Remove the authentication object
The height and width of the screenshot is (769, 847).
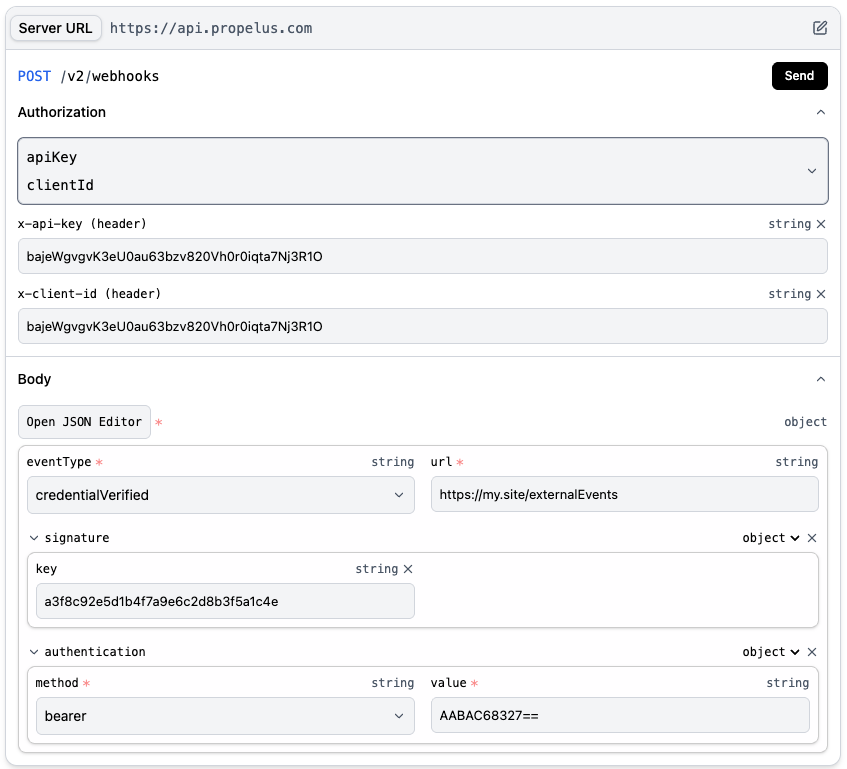click(811, 652)
